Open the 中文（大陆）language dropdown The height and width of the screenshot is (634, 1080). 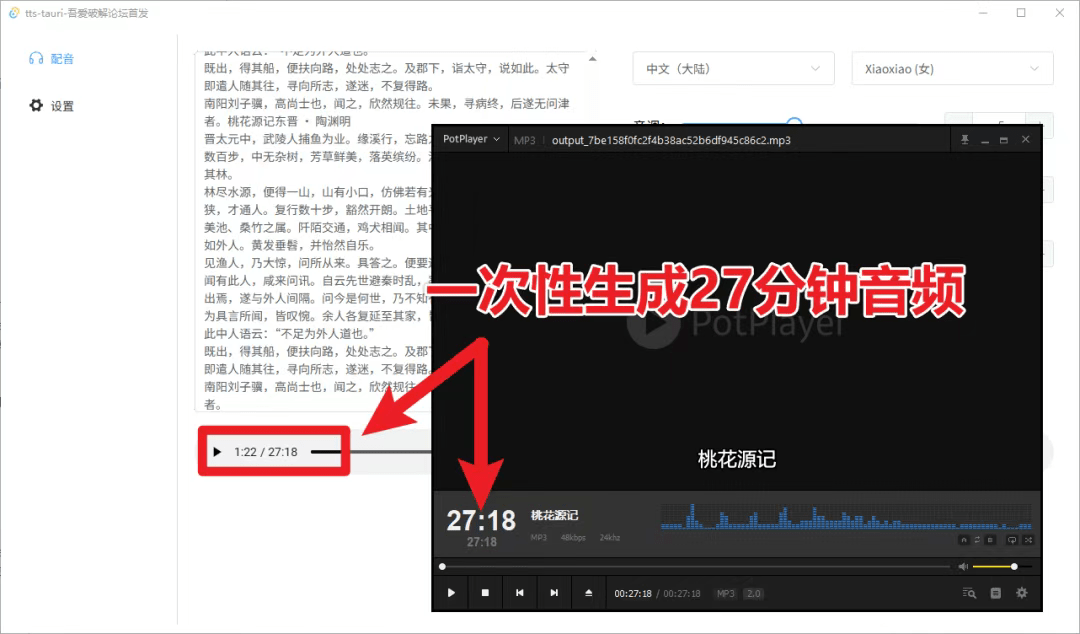(x=733, y=68)
